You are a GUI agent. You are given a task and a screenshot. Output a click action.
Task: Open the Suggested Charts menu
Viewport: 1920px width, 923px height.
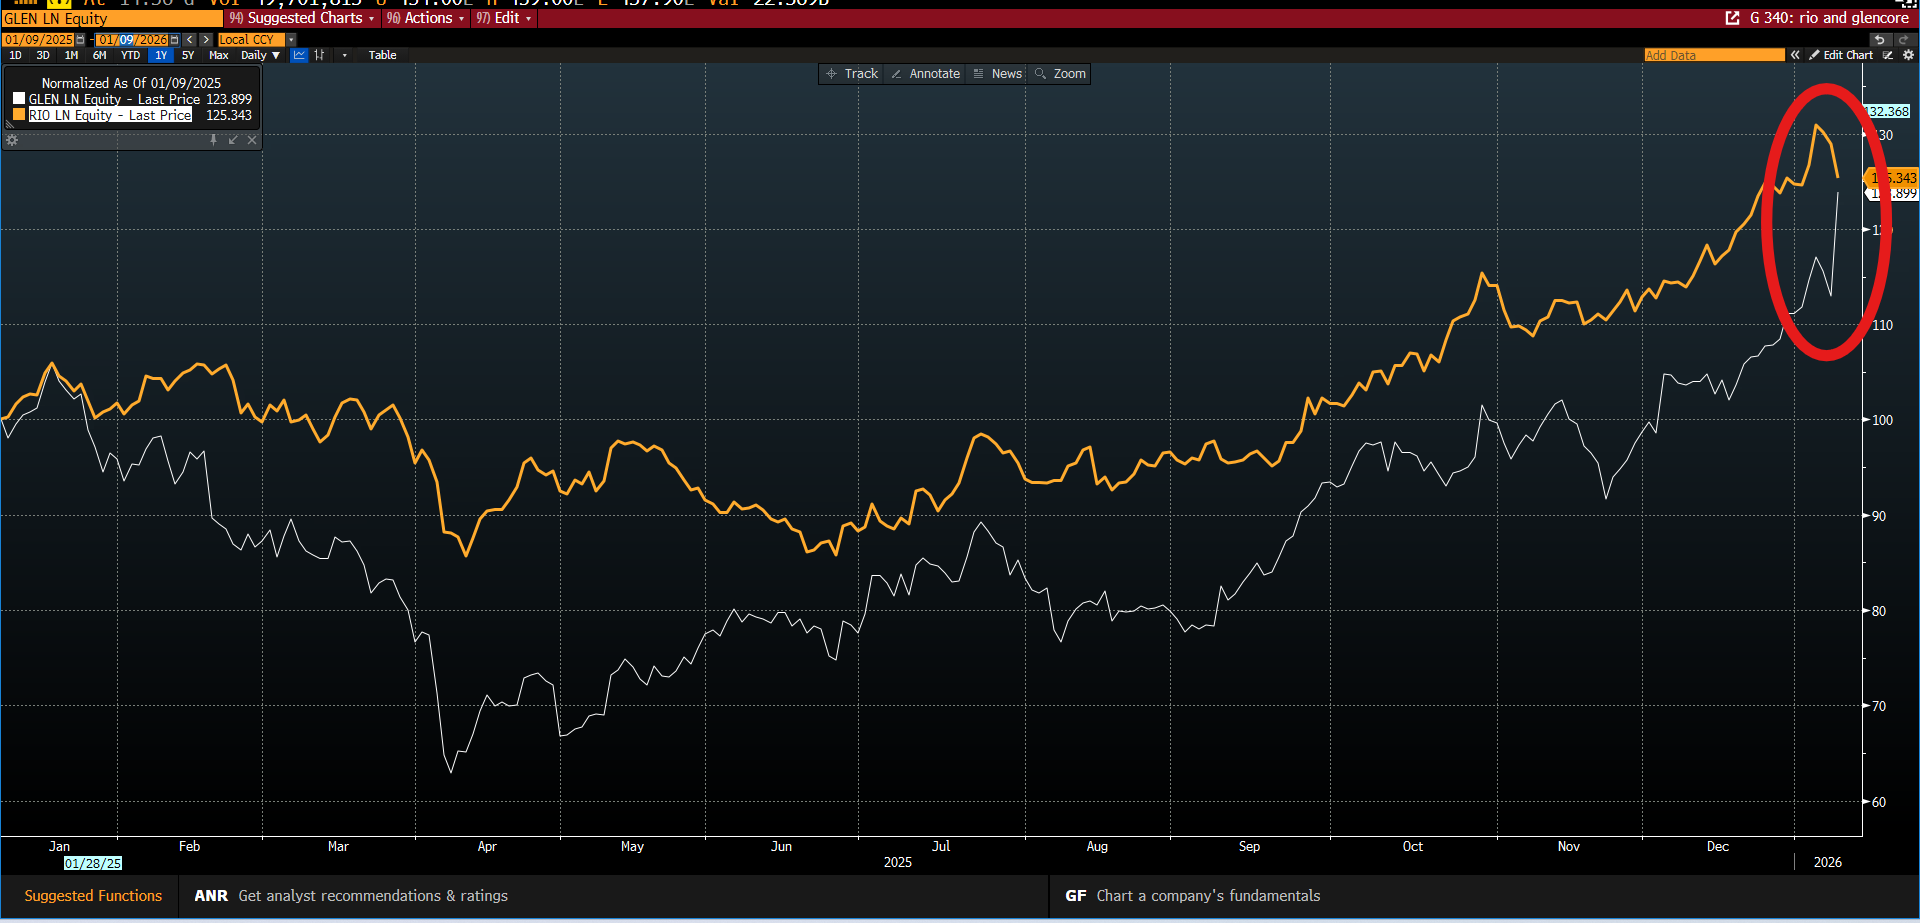click(301, 18)
